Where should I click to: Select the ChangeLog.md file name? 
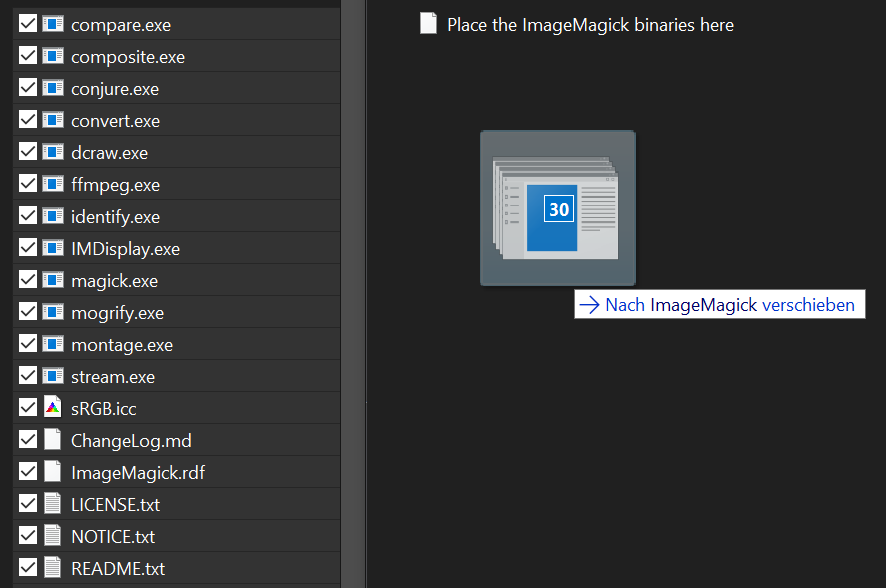tap(131, 441)
